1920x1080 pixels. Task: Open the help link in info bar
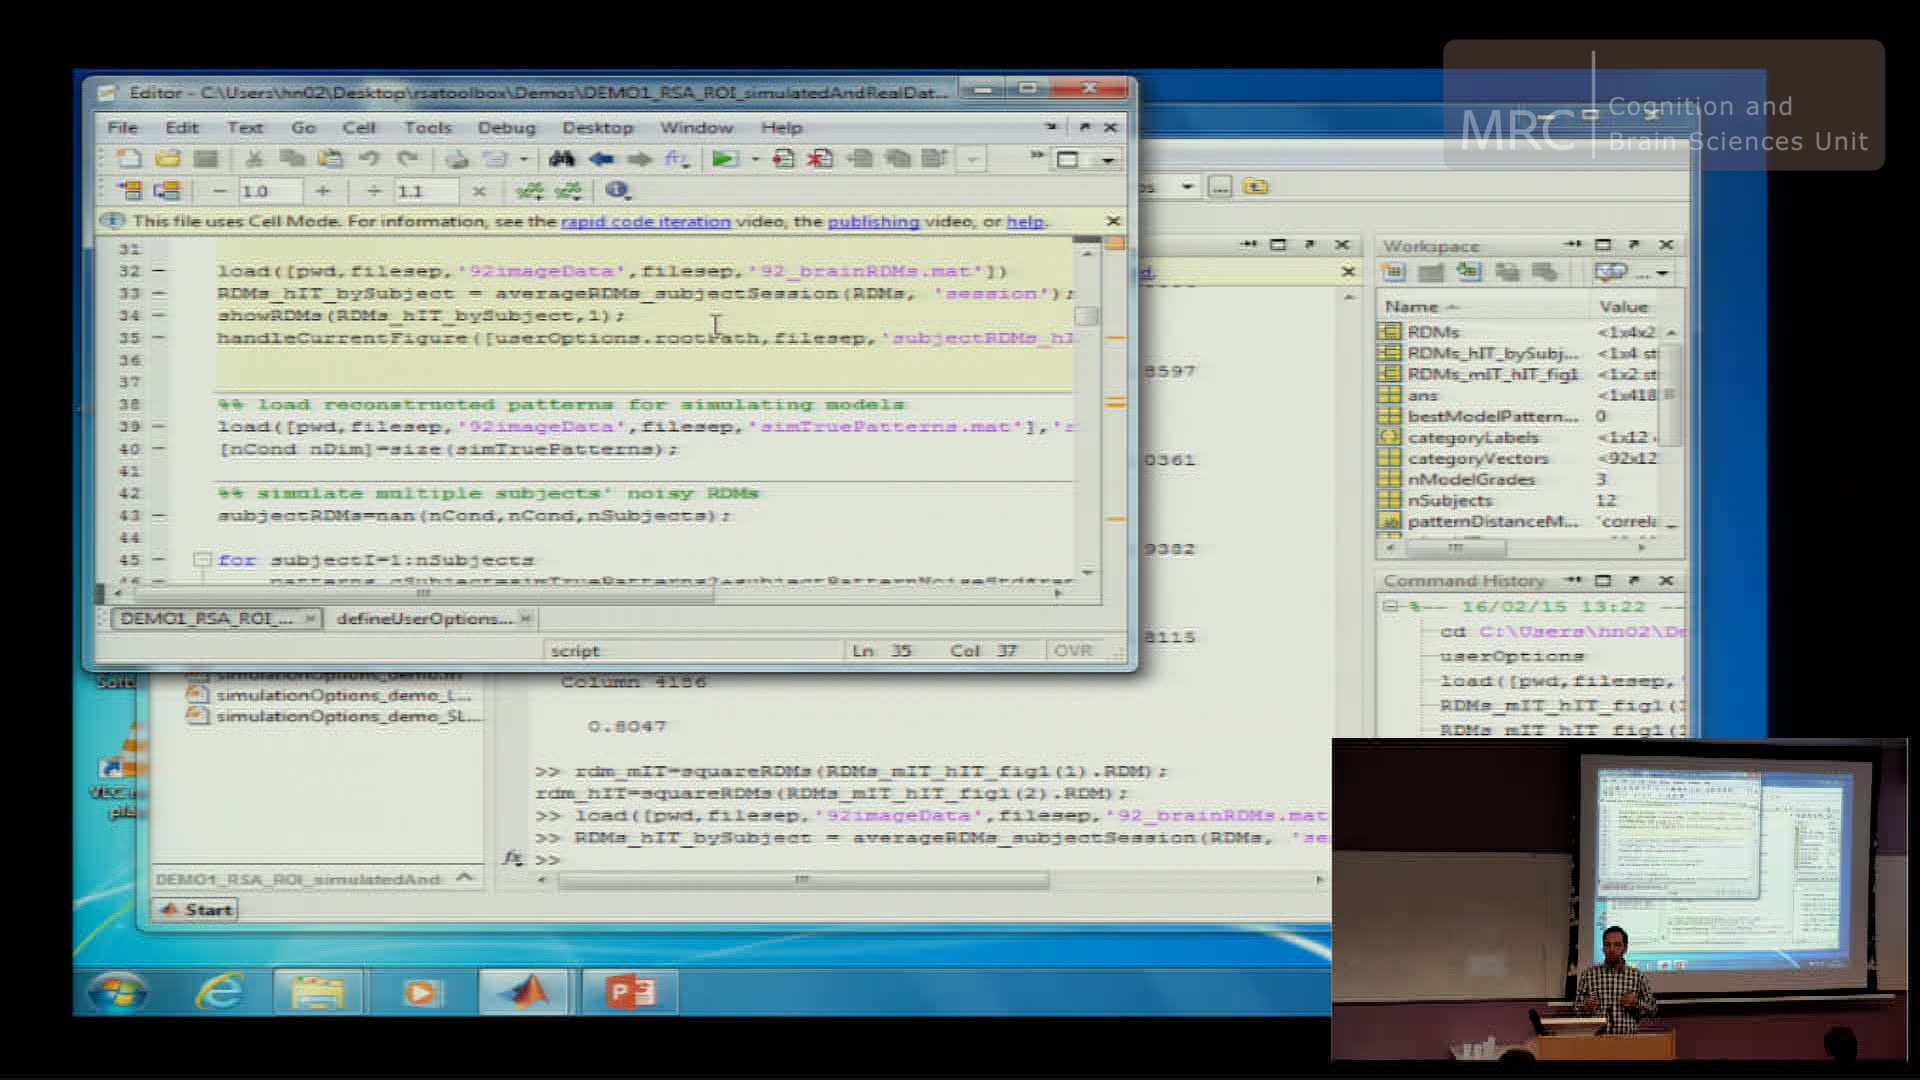point(1025,222)
